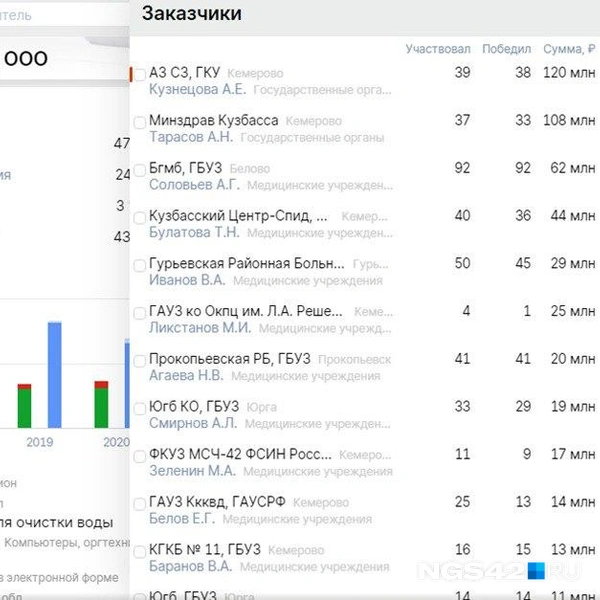The height and width of the screenshot is (600, 600).
Task: Open customer Прокопьевская РБ, ГБУЗ
Action: click(230, 359)
